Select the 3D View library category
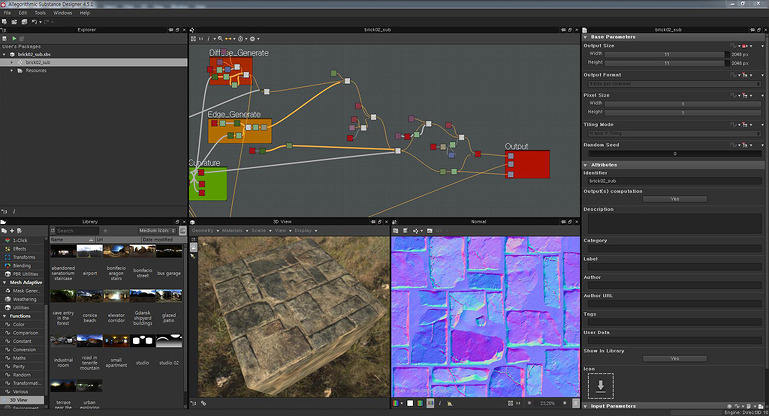Screen dimensions: 769x416 click(x=22, y=400)
